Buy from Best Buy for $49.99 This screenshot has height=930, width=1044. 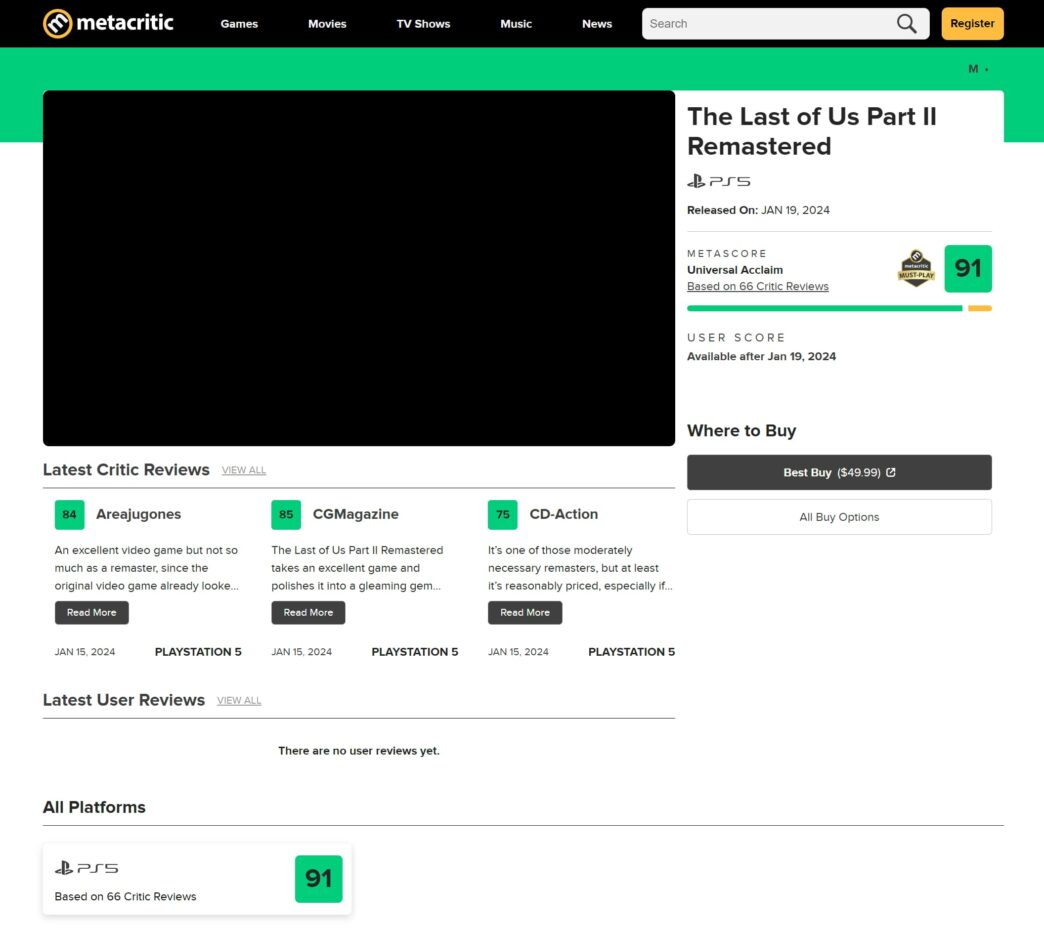click(x=839, y=472)
